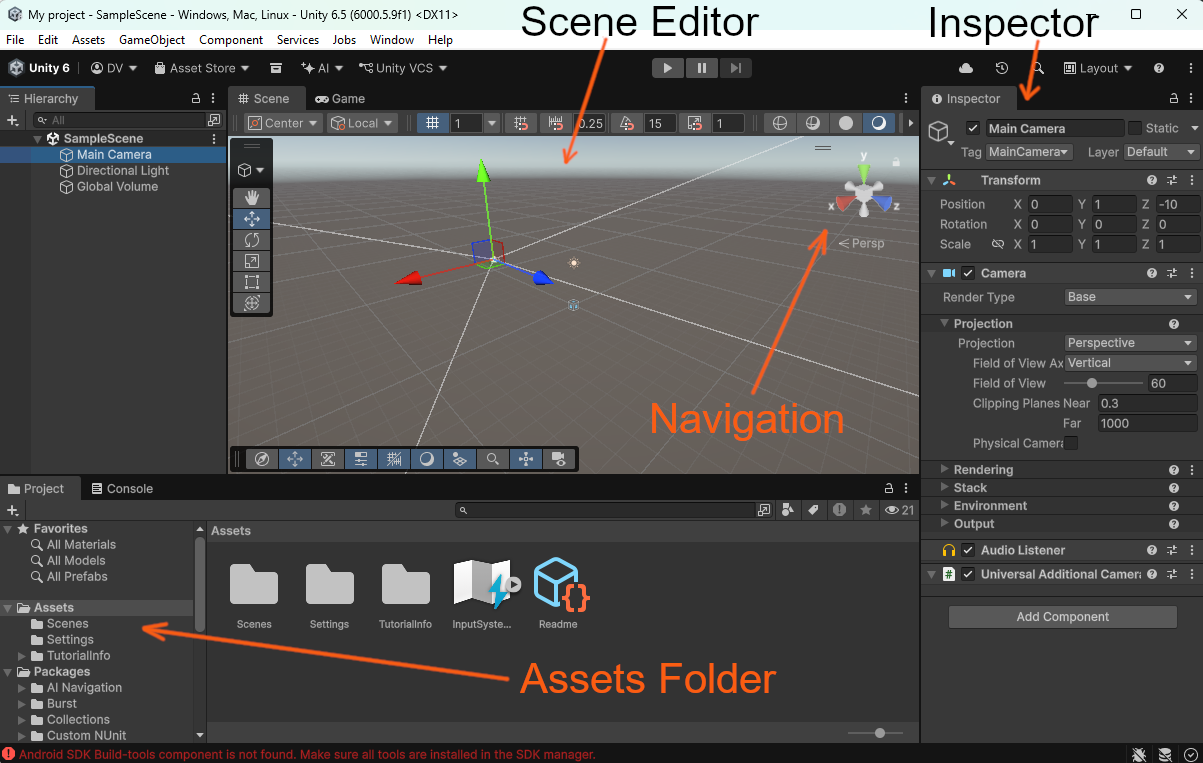Open the Unity VCS button
Image resolution: width=1203 pixels, height=763 pixels.
click(403, 68)
